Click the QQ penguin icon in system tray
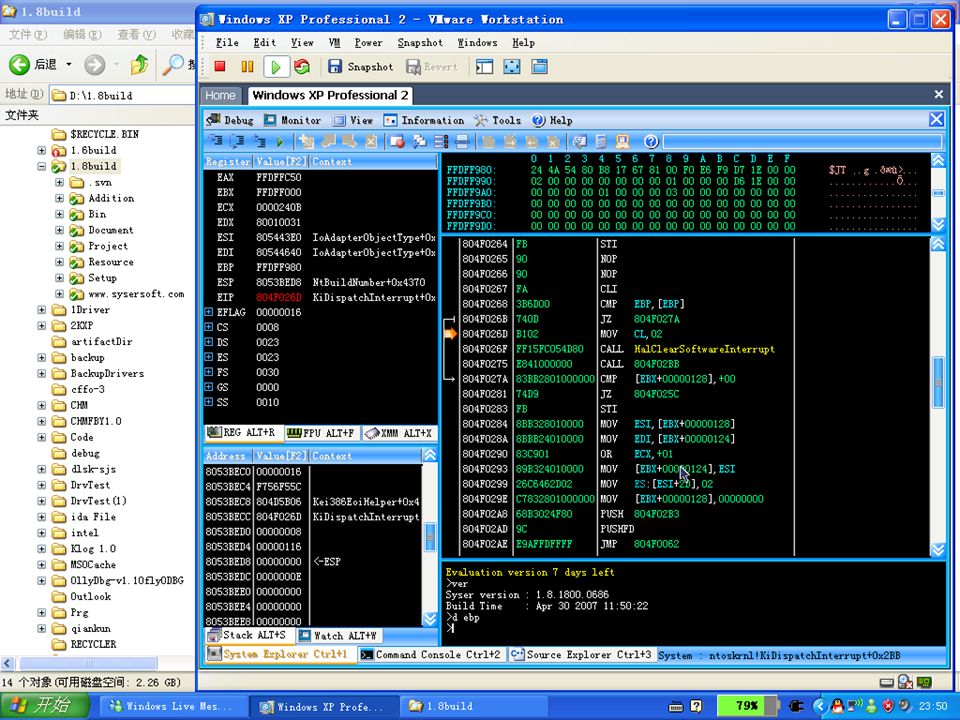Screen dimensions: 960x720 pyautogui.click(x=836, y=705)
